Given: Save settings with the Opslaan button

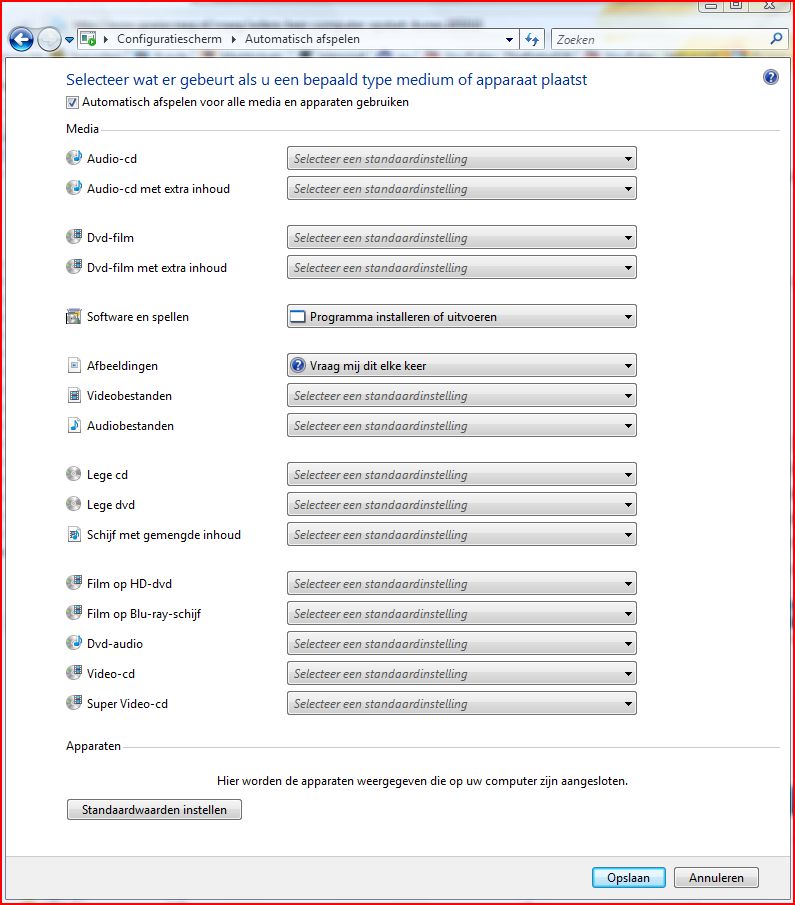Looking at the screenshot, I should point(629,877).
